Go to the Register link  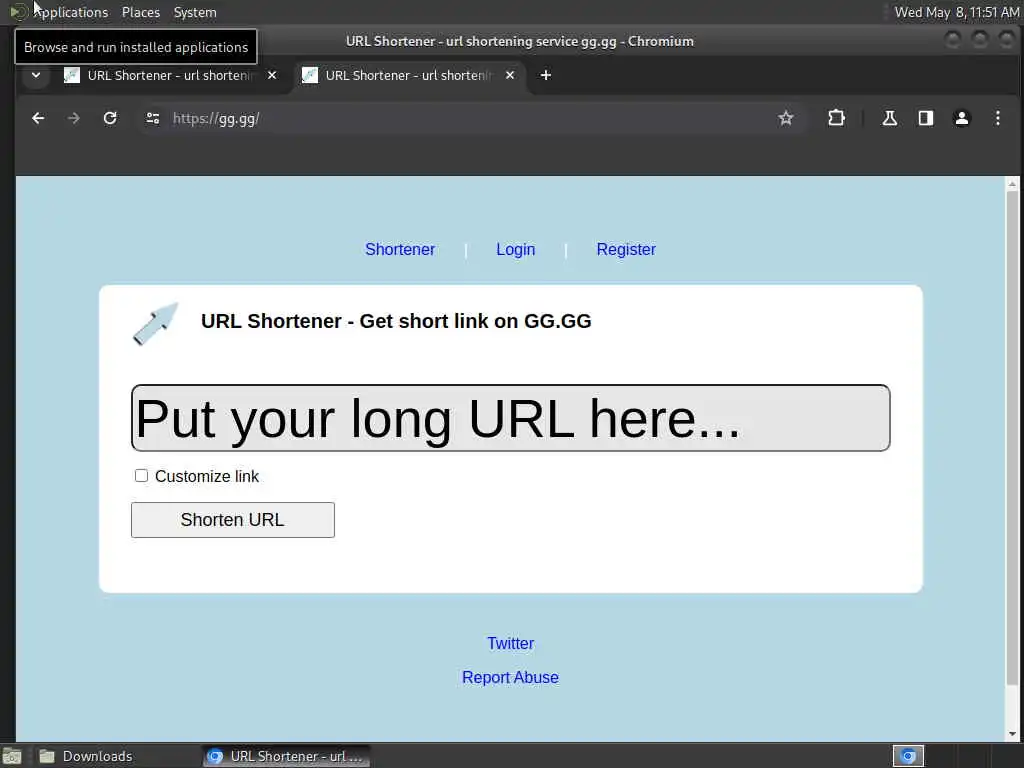626,249
